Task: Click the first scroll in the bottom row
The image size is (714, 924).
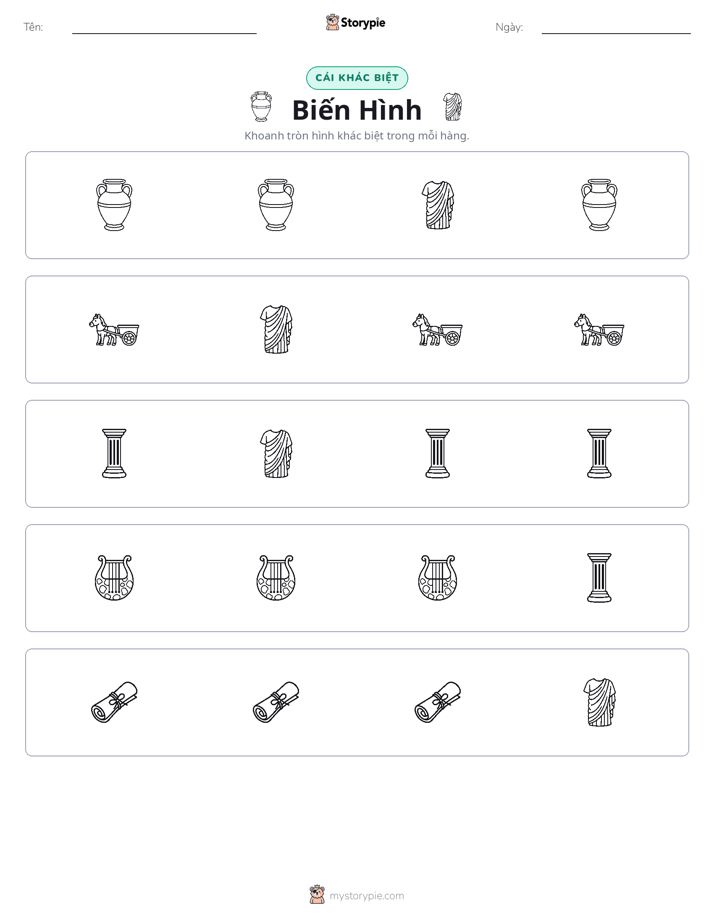Action: point(114,702)
